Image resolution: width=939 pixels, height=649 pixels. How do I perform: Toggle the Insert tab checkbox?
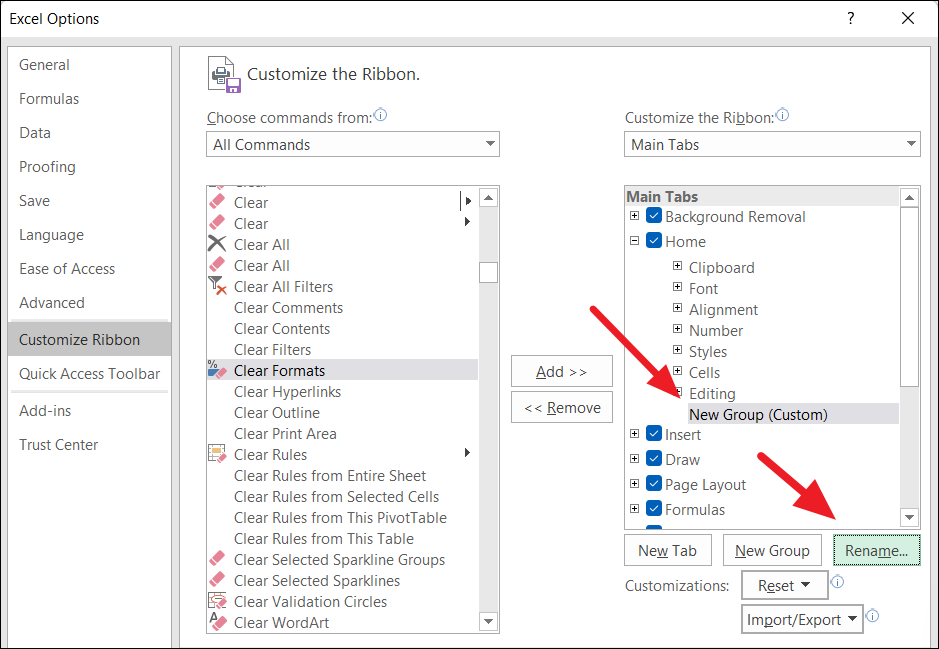coord(654,433)
